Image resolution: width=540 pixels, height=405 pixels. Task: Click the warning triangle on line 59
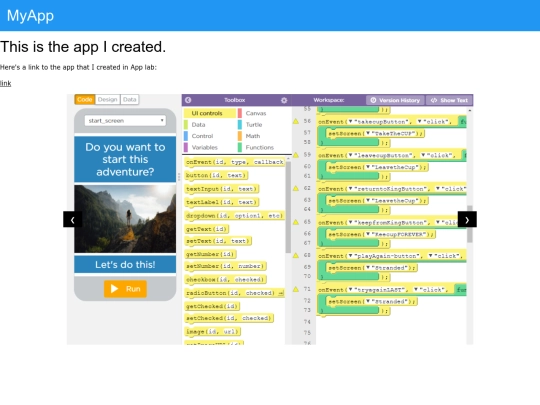[x=296, y=155]
